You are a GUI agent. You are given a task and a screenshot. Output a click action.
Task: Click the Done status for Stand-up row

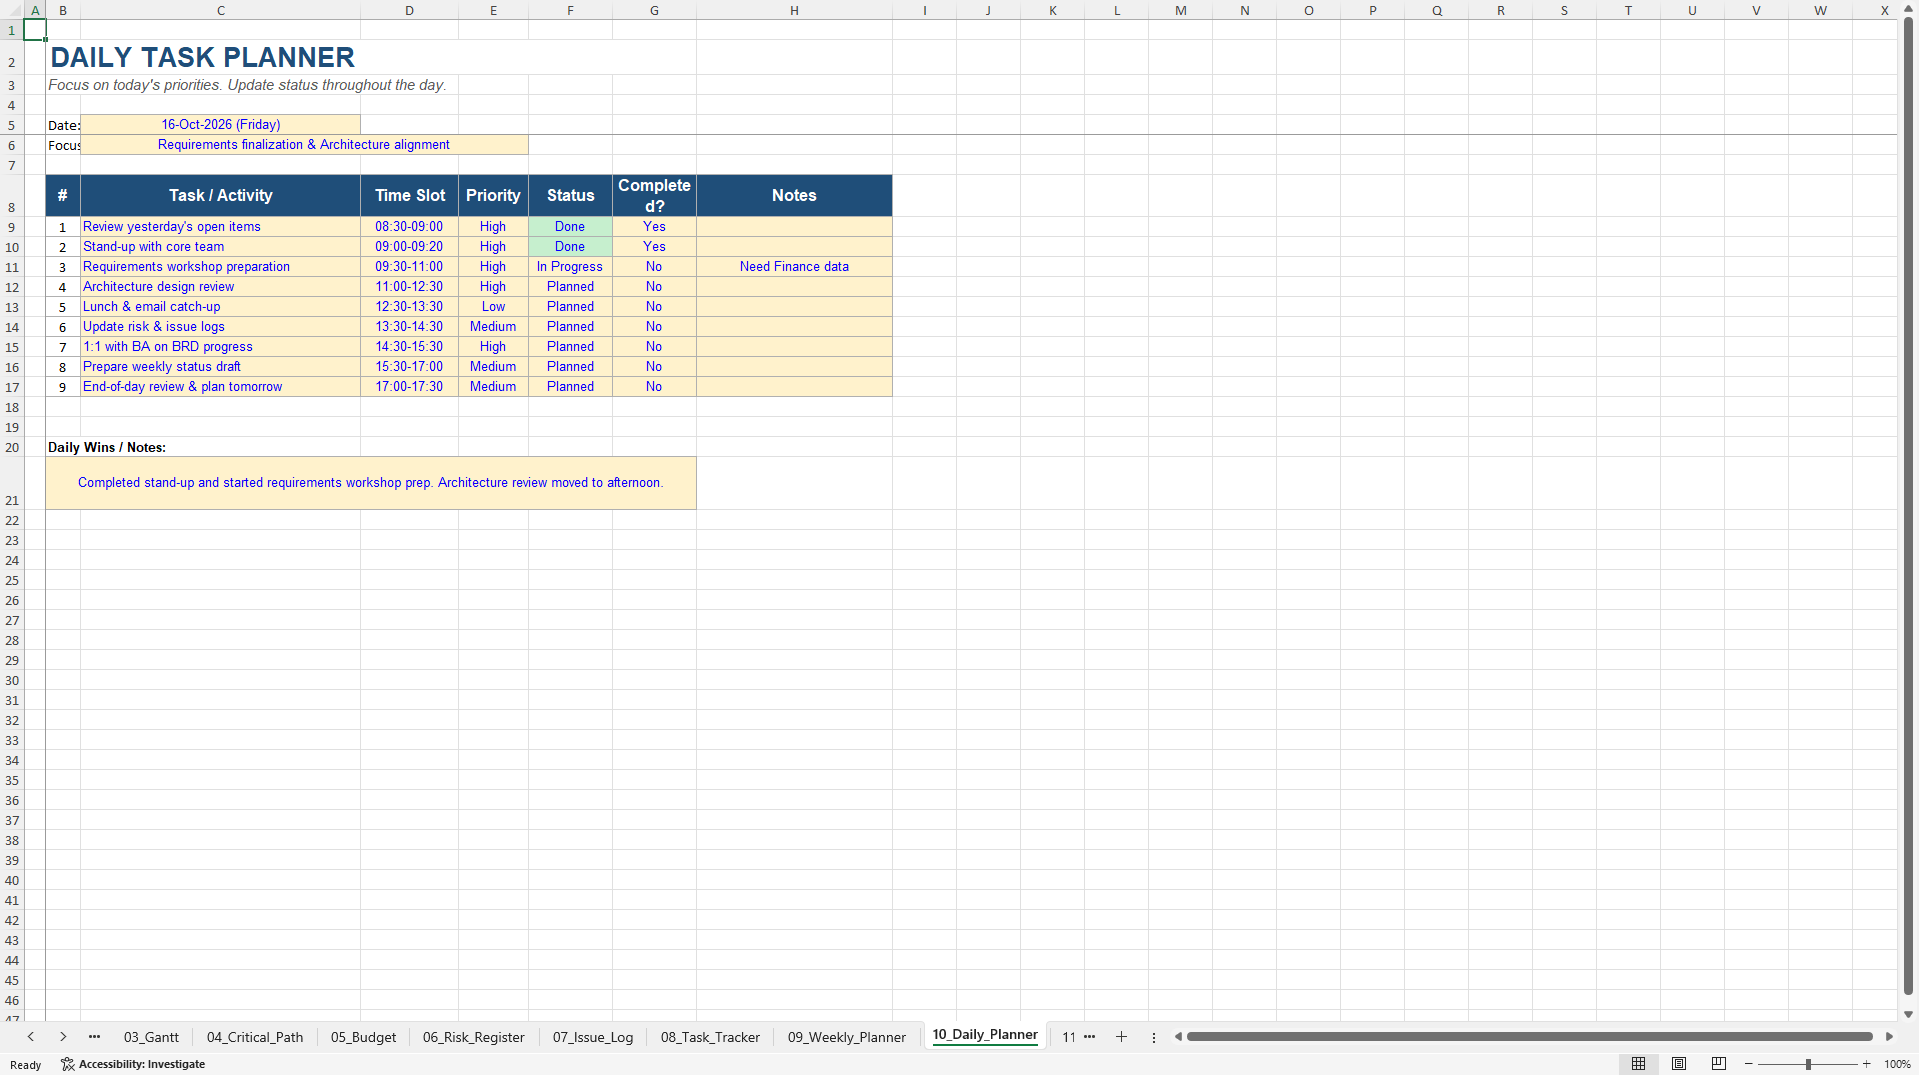click(570, 247)
